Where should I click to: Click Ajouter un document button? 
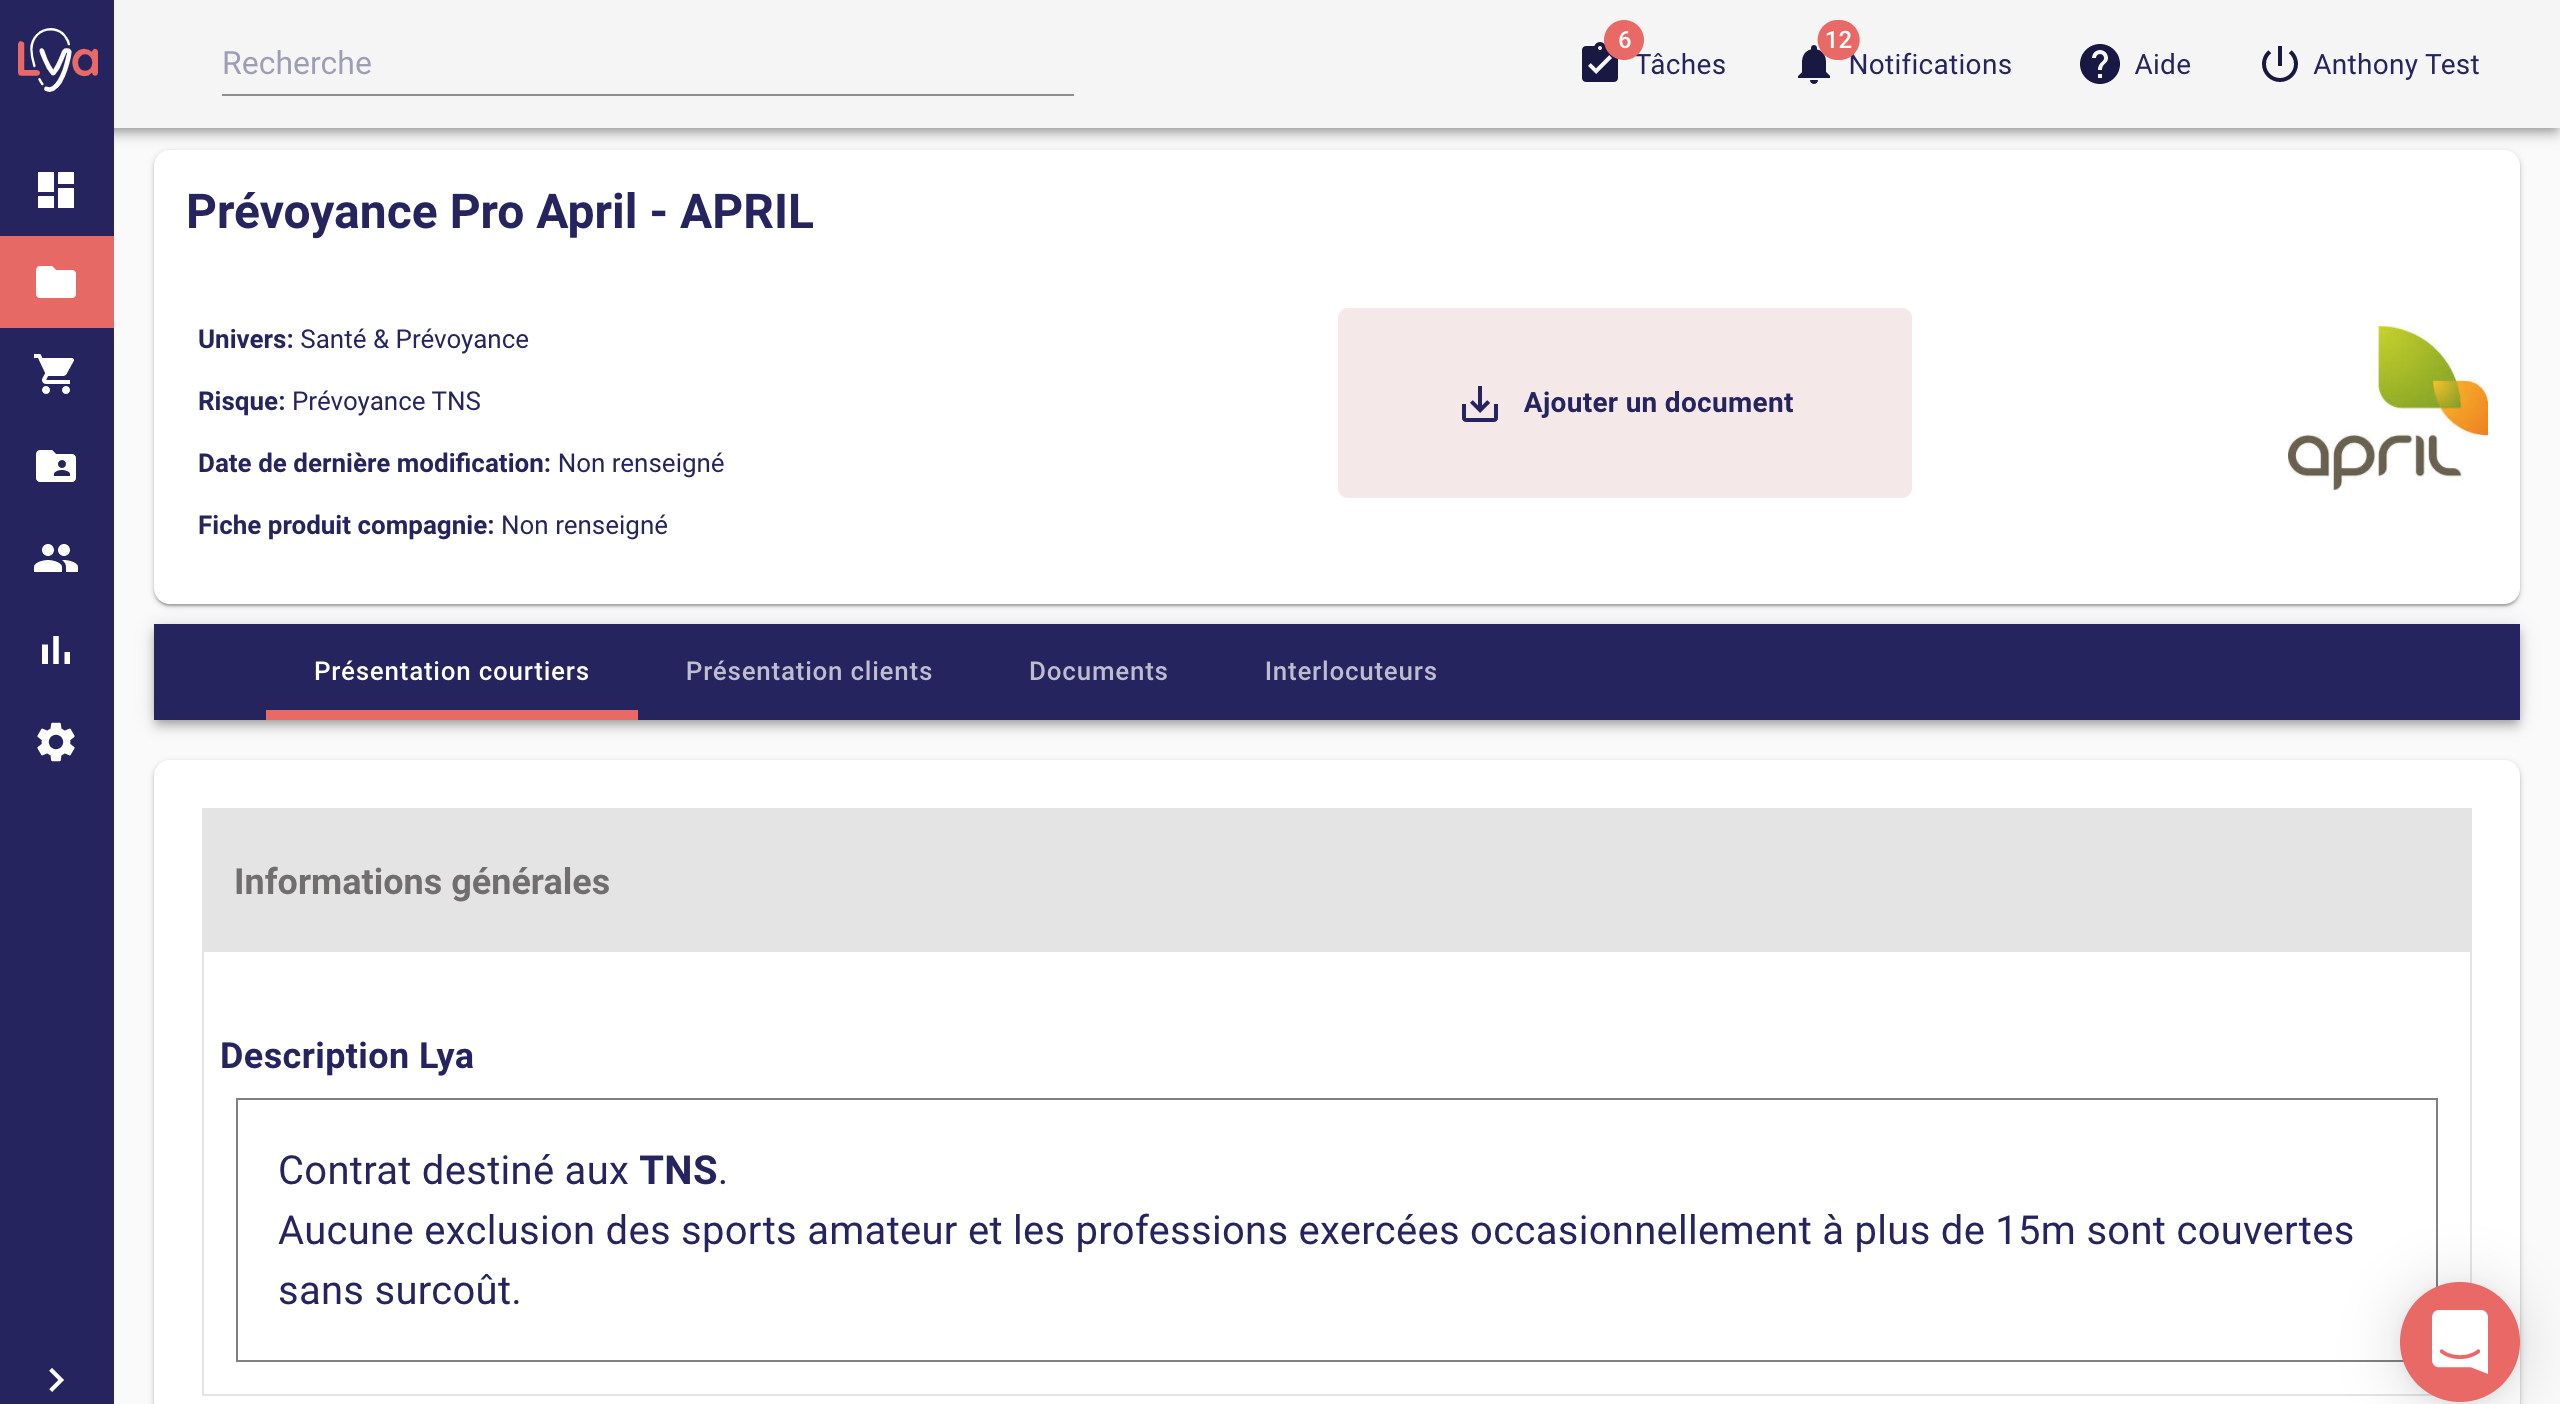(1625, 403)
